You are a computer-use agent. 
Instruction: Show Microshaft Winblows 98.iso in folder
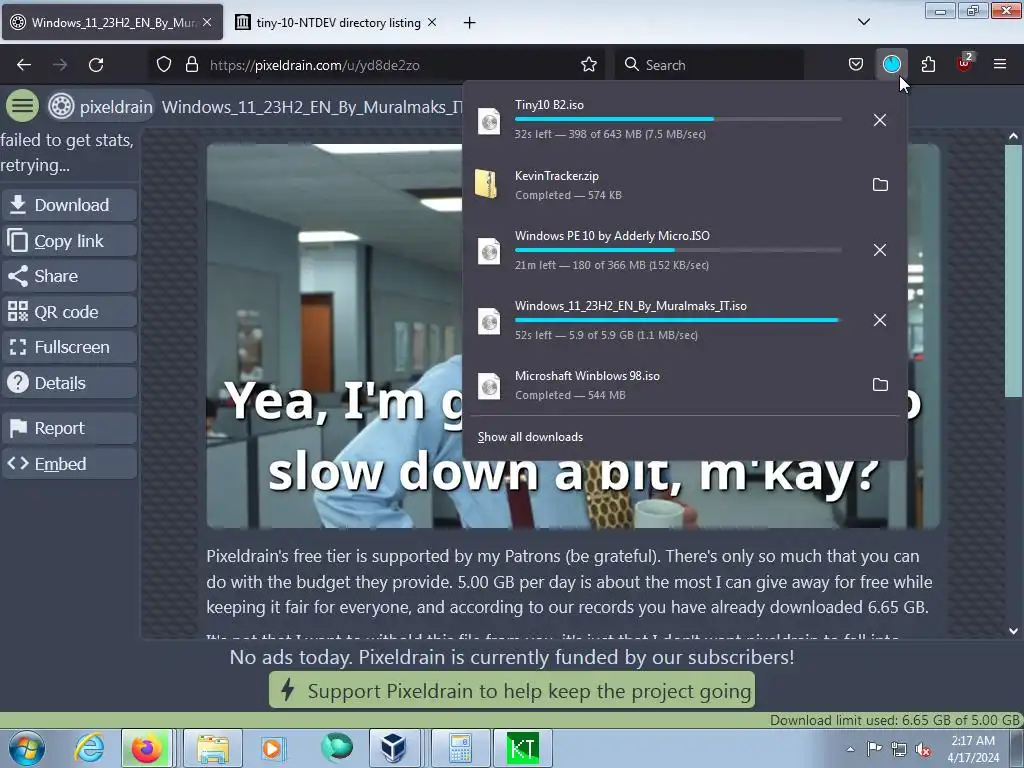880,385
